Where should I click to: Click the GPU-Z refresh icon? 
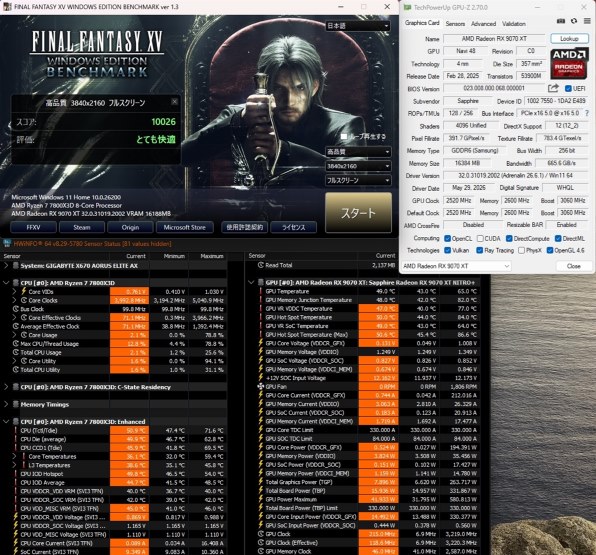[574, 21]
